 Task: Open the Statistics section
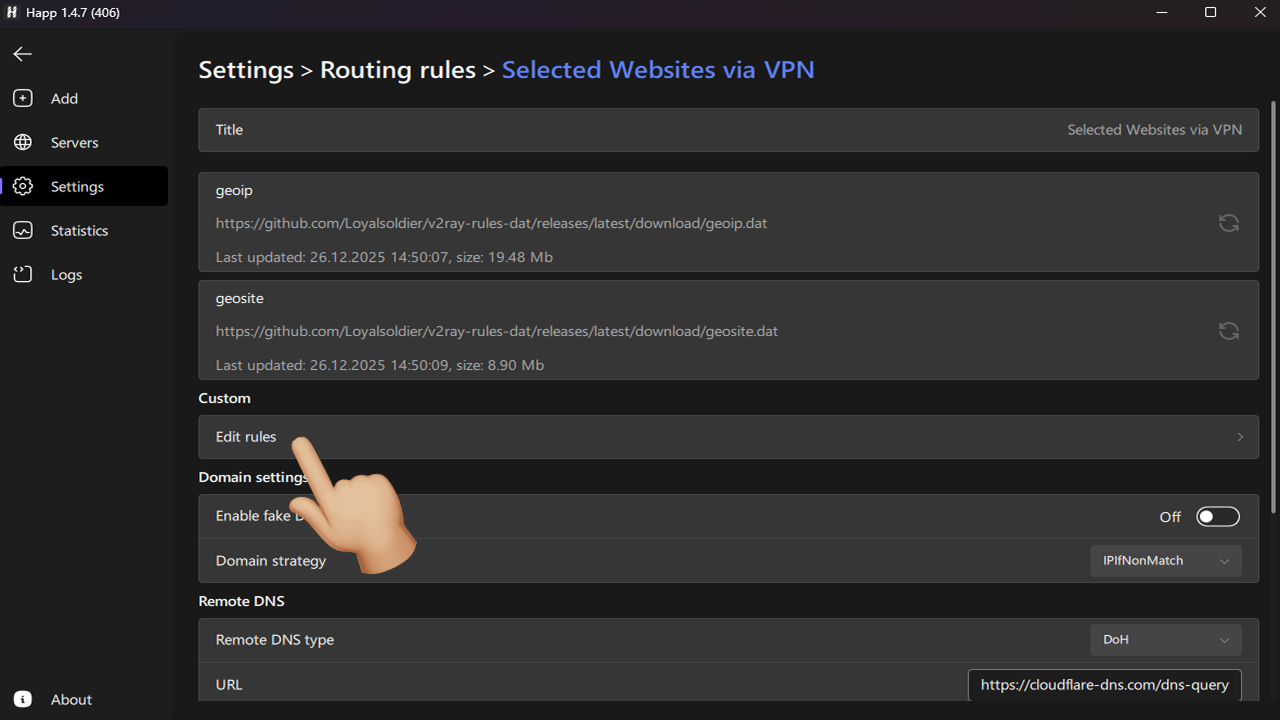(80, 230)
